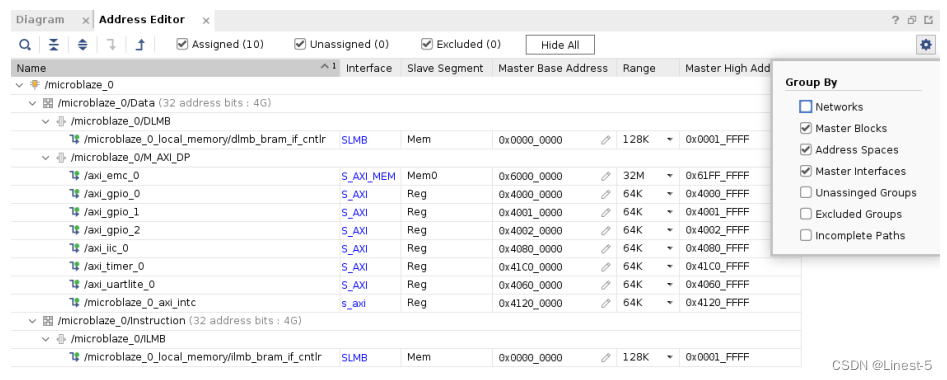Click S_AXI_MEM interface link
The width and height of the screenshot is (947, 380).
point(368,176)
